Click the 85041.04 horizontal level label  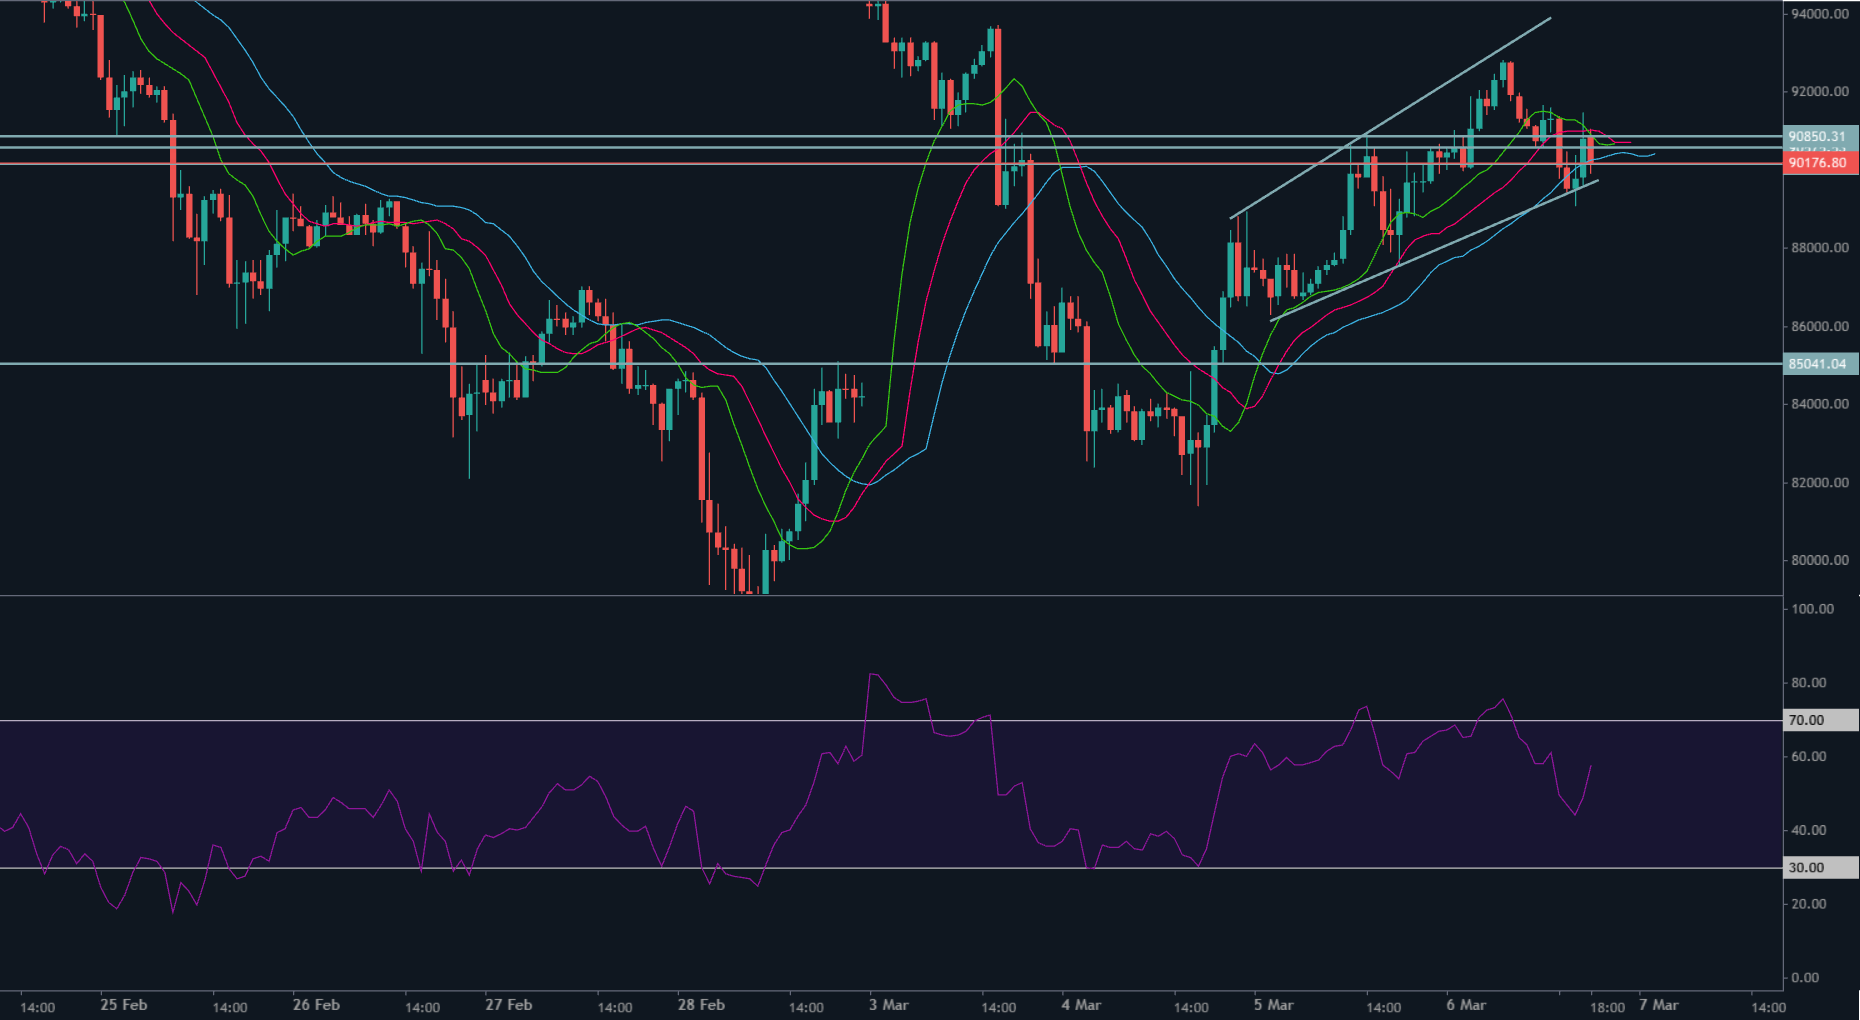click(1820, 364)
